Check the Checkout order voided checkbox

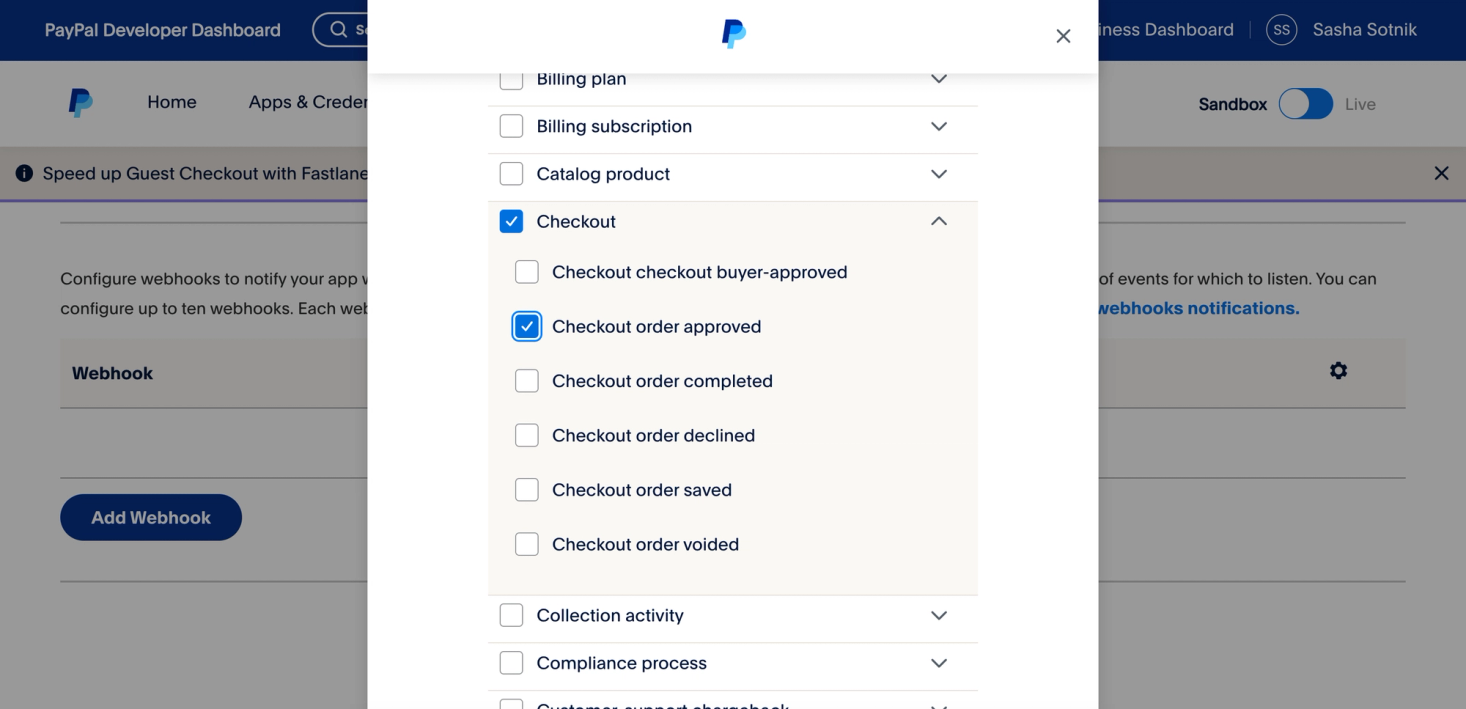pyautogui.click(x=527, y=545)
